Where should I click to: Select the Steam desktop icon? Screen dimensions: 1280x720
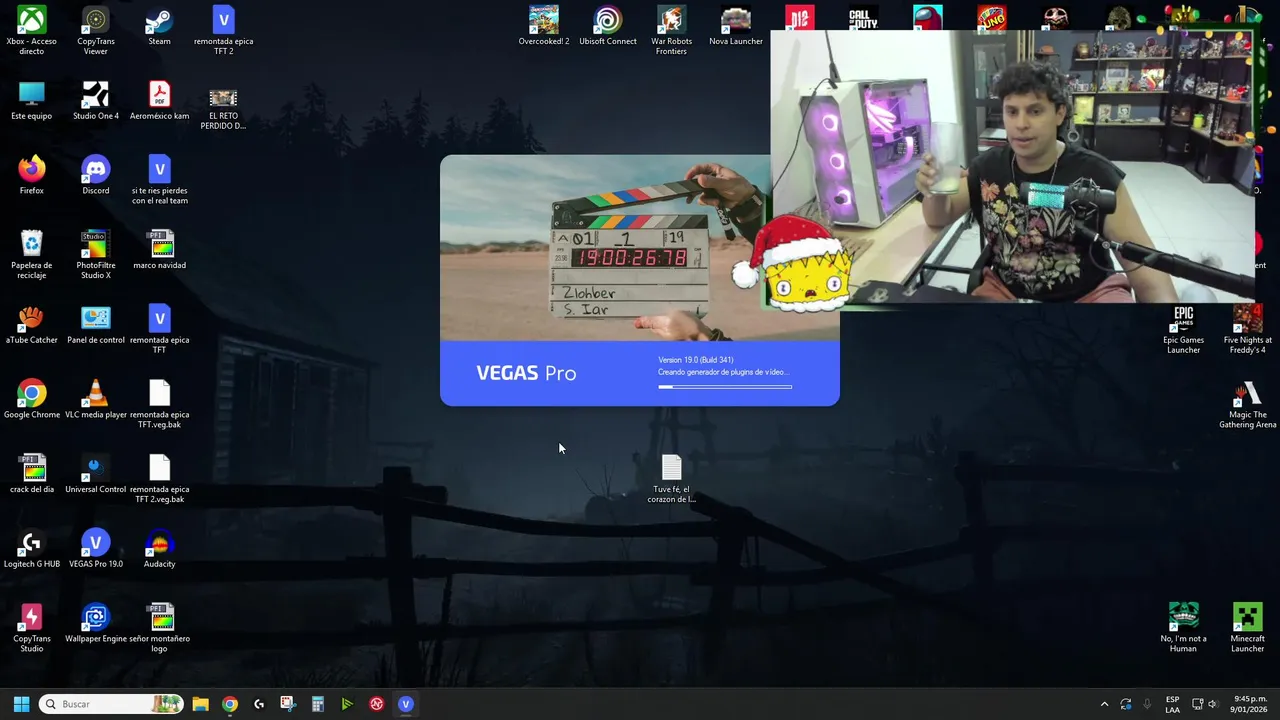(x=159, y=26)
